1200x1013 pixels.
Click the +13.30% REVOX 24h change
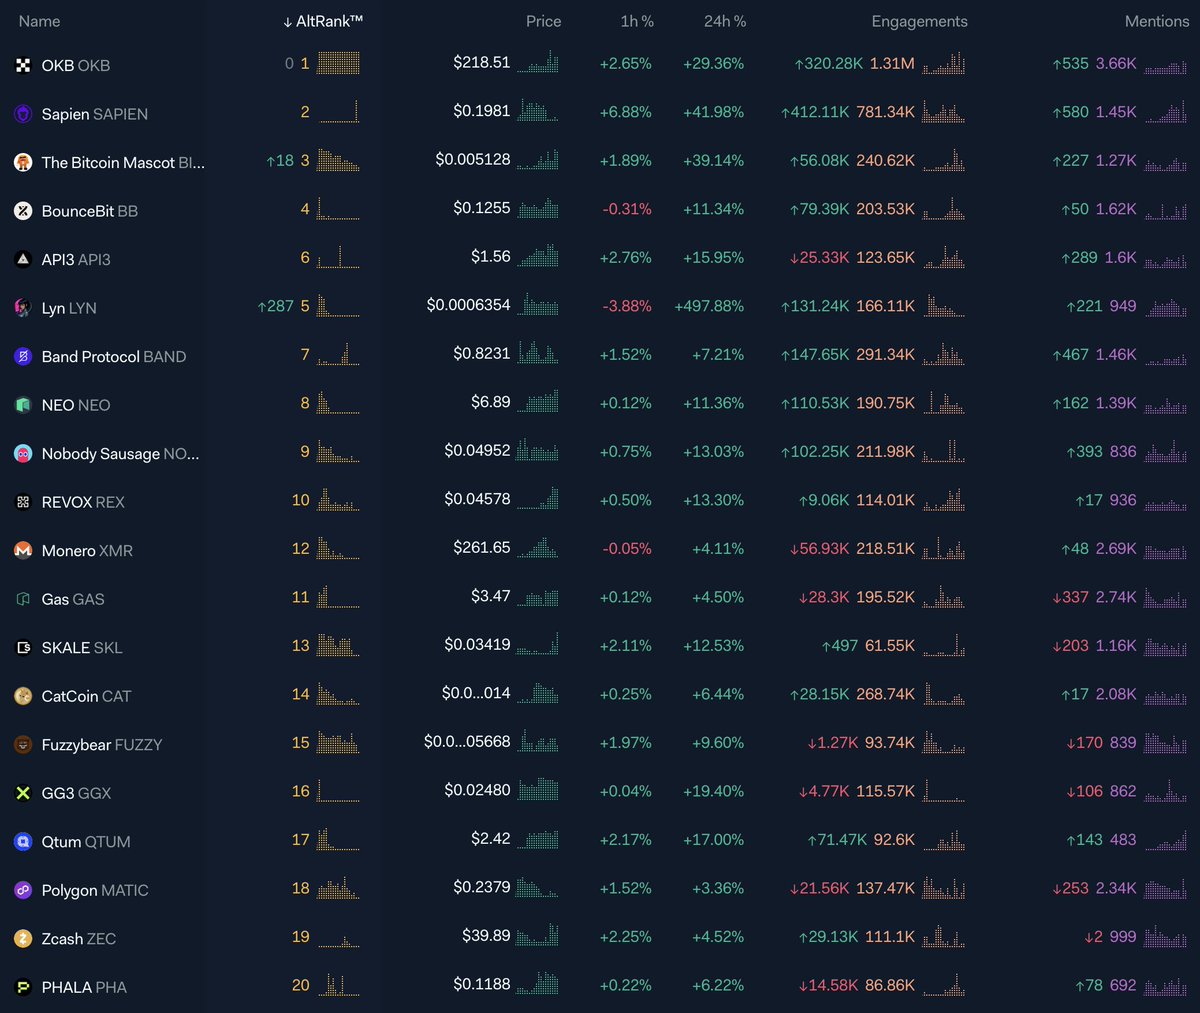[713, 500]
